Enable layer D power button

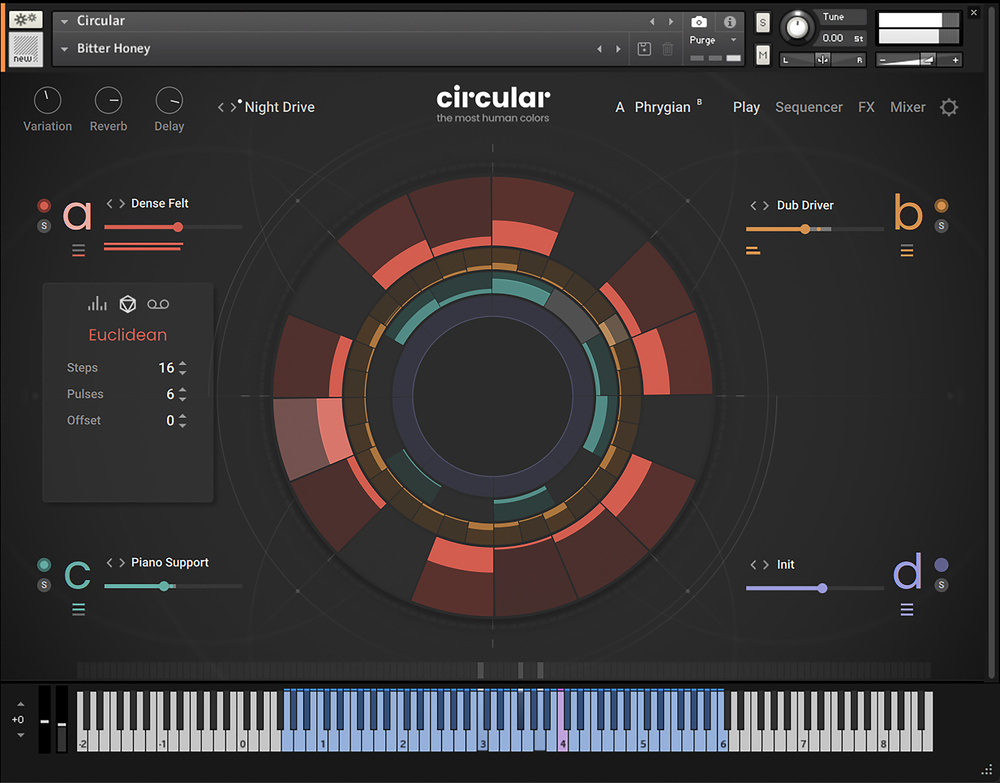(941, 565)
